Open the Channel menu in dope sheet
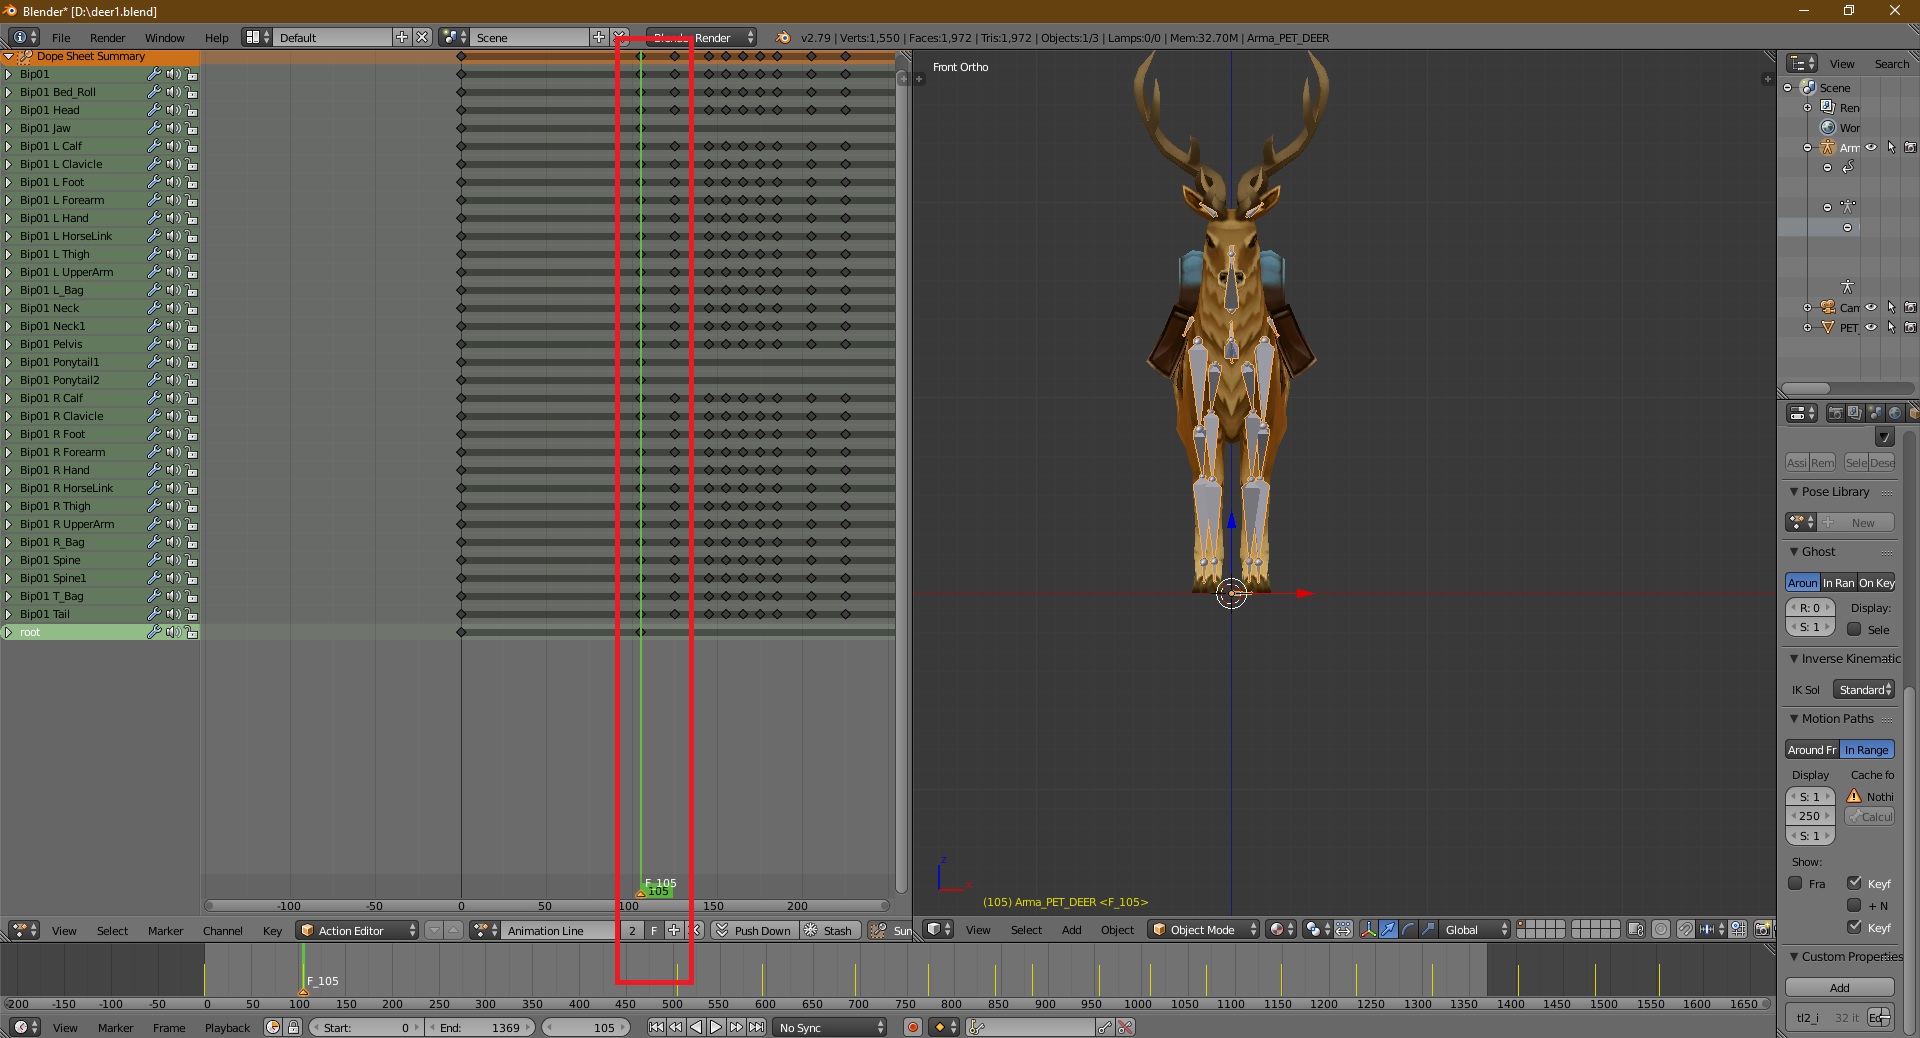This screenshot has height=1038, width=1920. point(222,930)
